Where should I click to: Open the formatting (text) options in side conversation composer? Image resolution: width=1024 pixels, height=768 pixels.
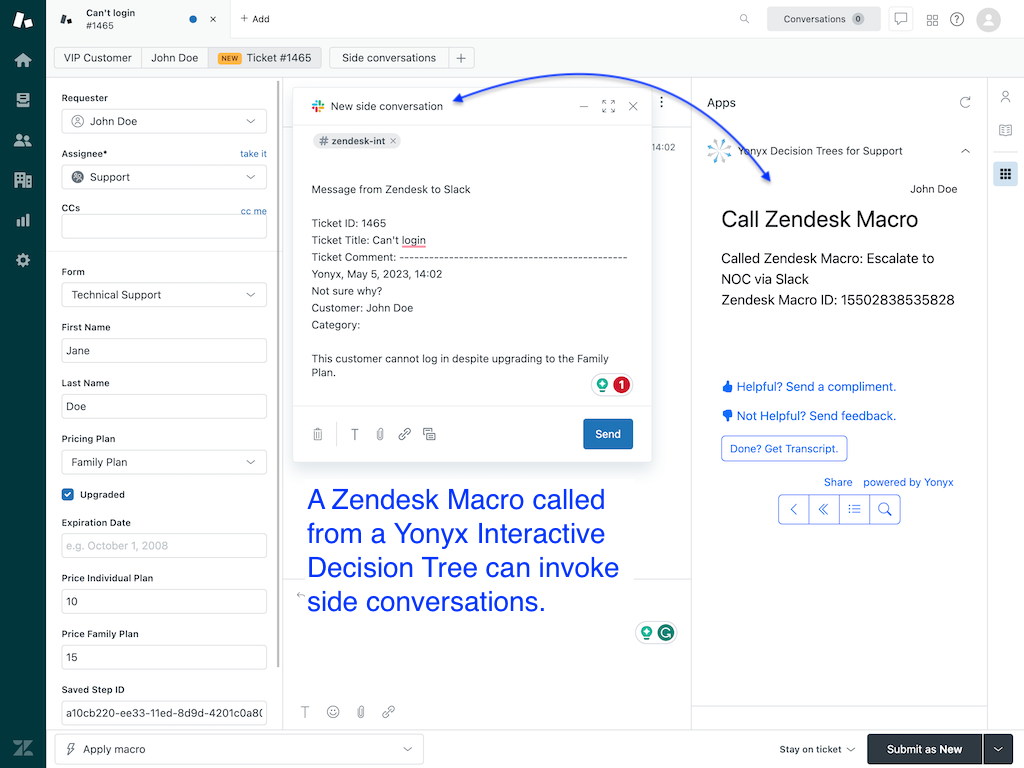[x=355, y=434]
